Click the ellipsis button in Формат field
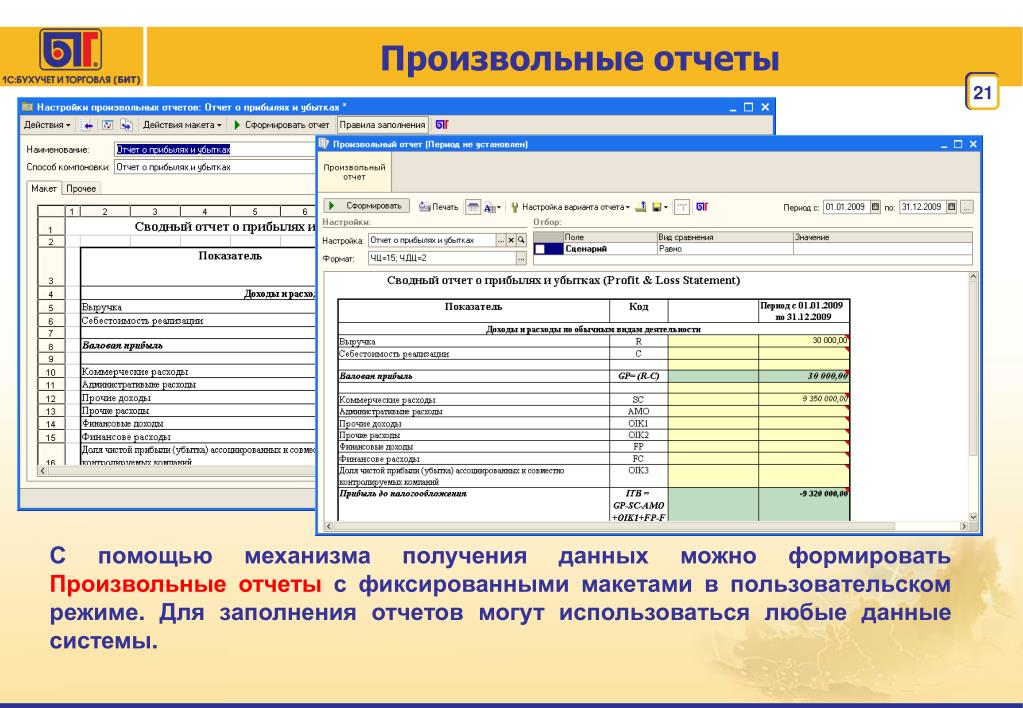The width and height of the screenshot is (1023, 708). pyautogui.click(x=521, y=258)
